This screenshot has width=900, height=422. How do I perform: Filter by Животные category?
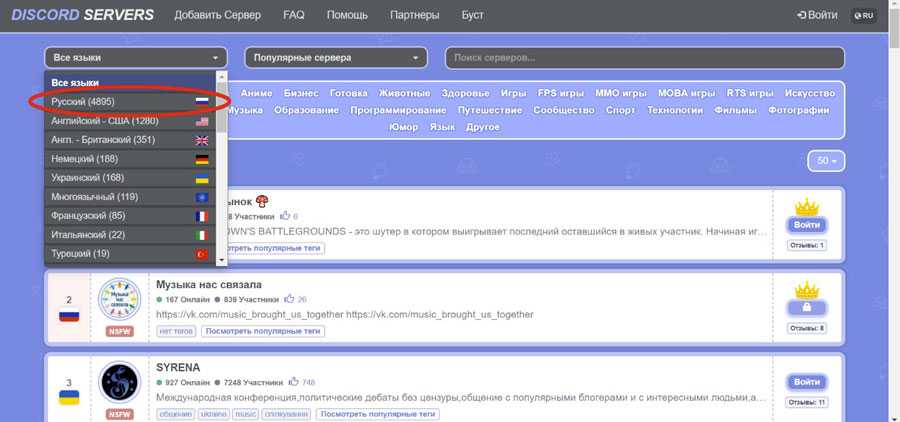404,93
